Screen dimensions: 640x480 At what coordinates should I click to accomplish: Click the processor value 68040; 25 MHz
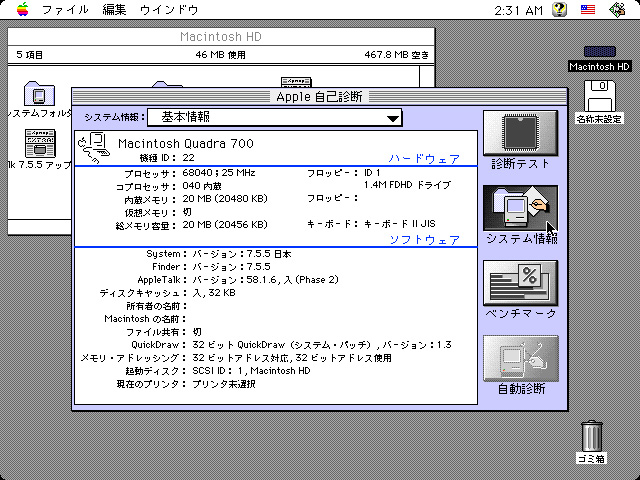[219, 173]
